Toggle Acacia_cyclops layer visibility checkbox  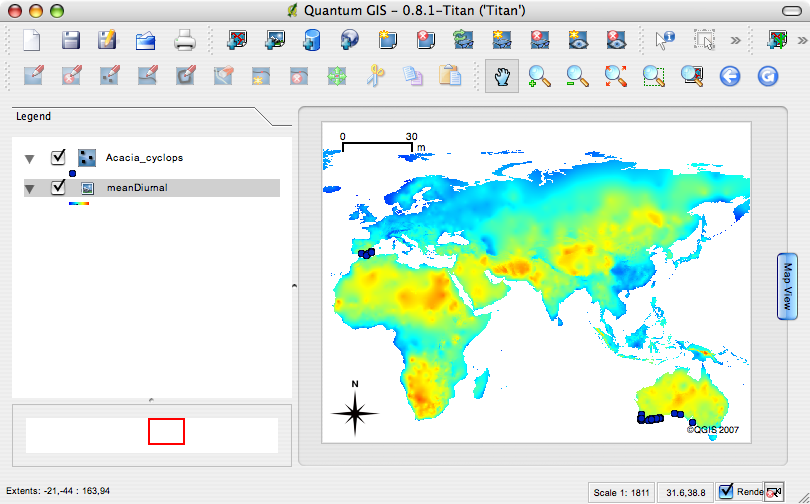(x=58, y=157)
